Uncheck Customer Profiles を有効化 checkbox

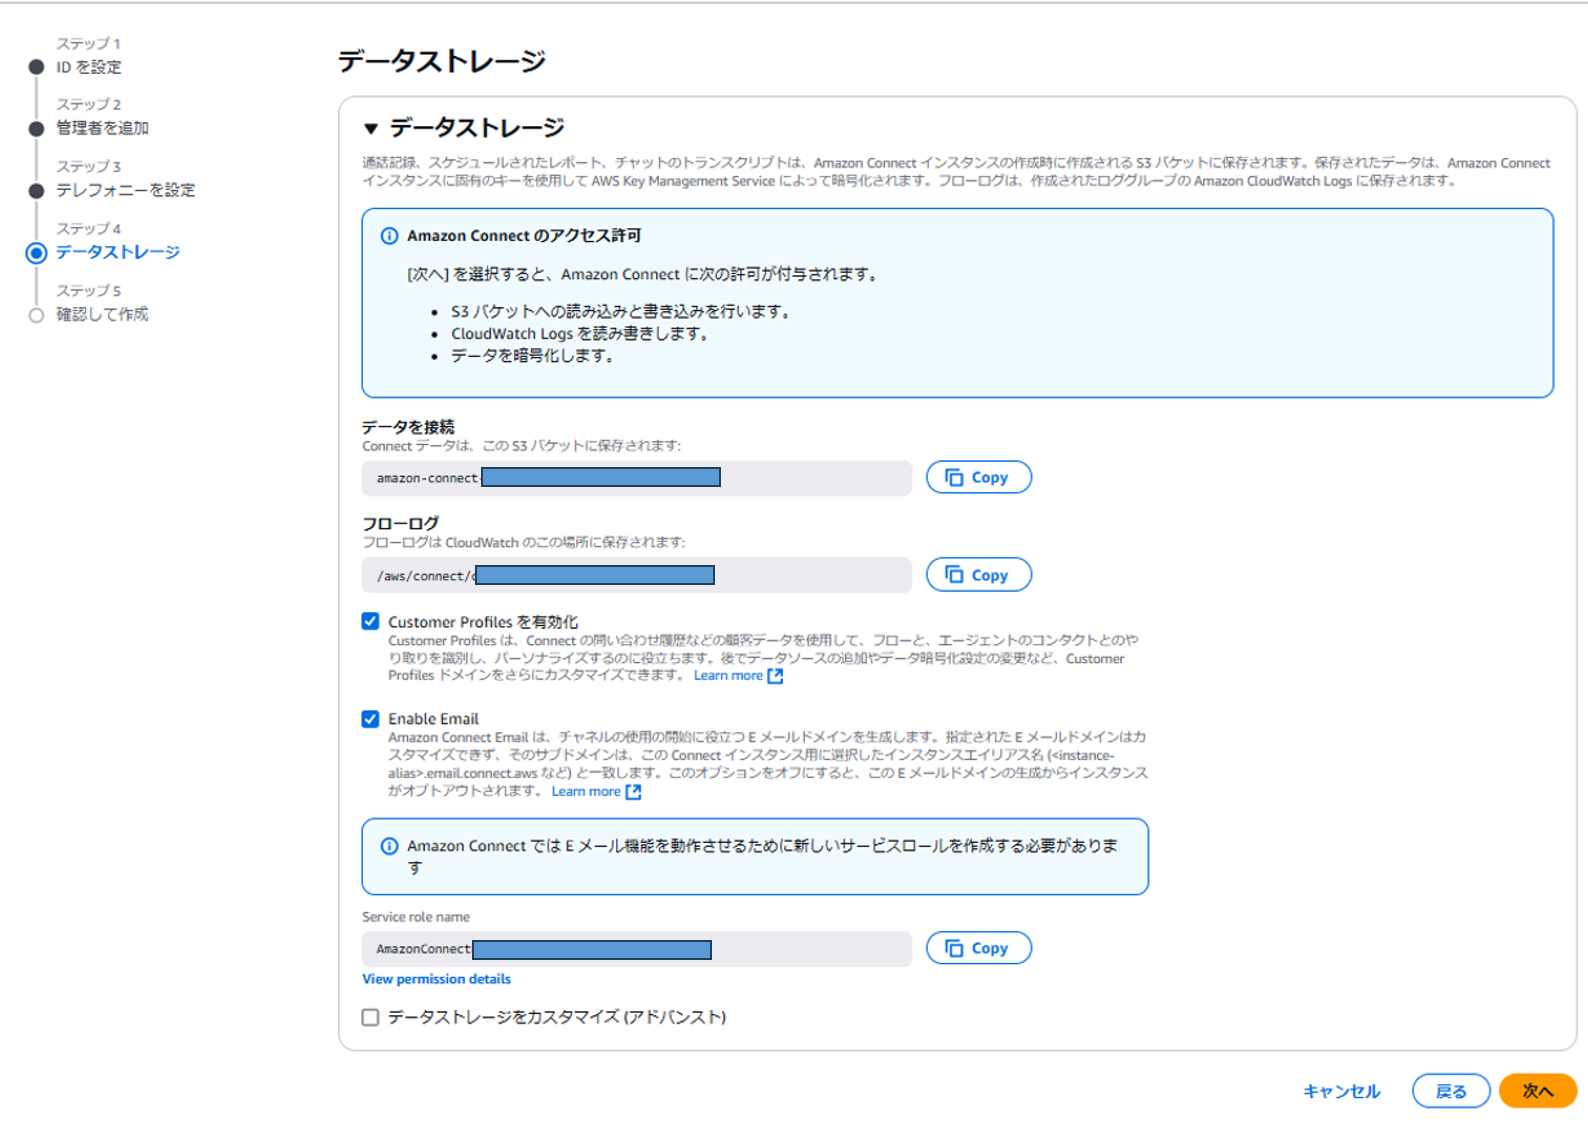(x=370, y=621)
